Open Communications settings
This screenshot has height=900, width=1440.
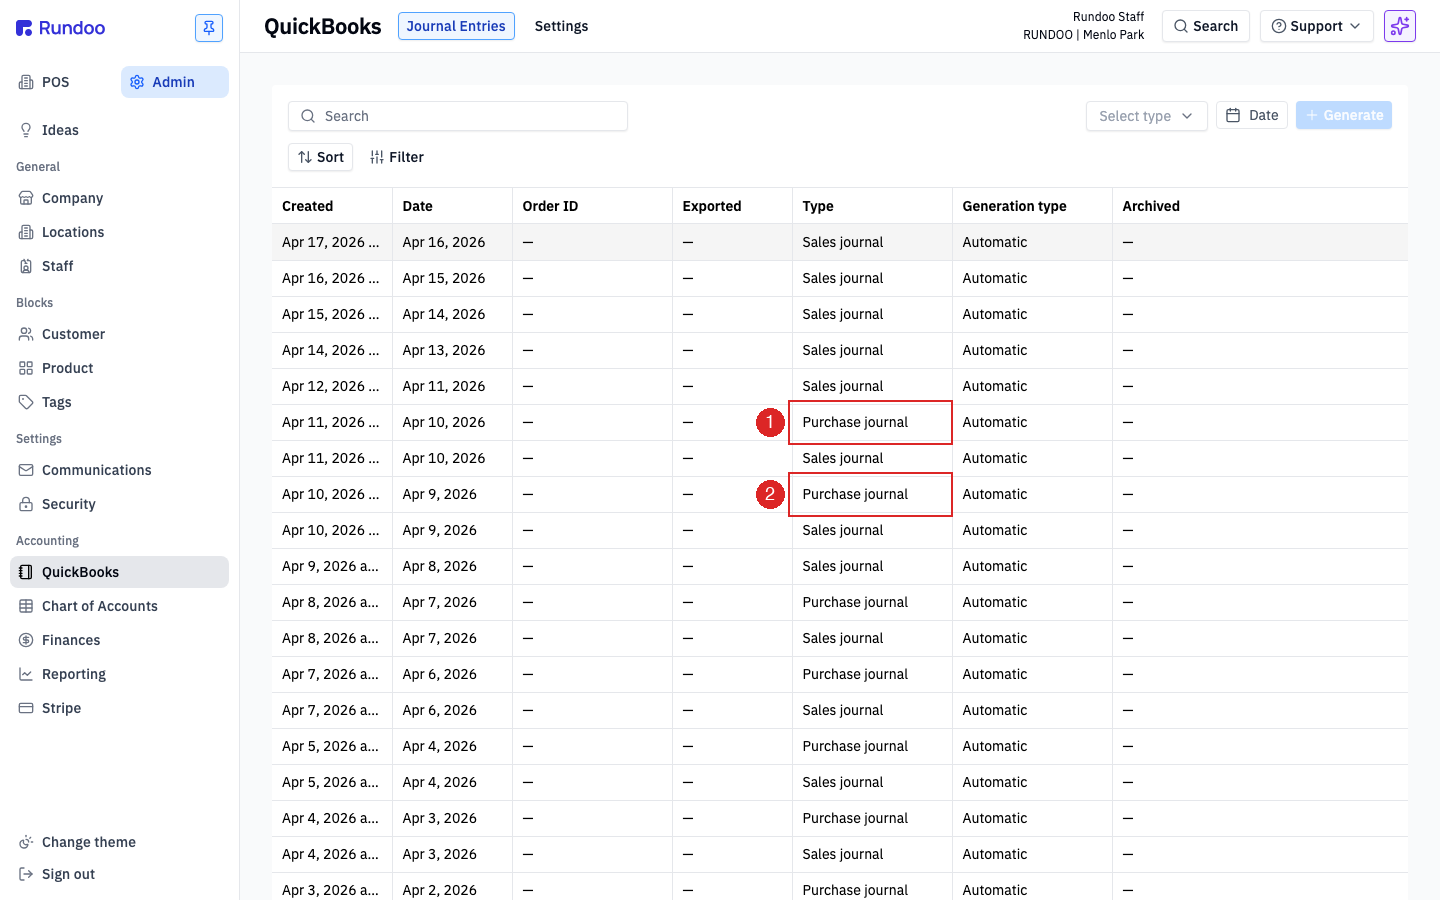point(120,470)
